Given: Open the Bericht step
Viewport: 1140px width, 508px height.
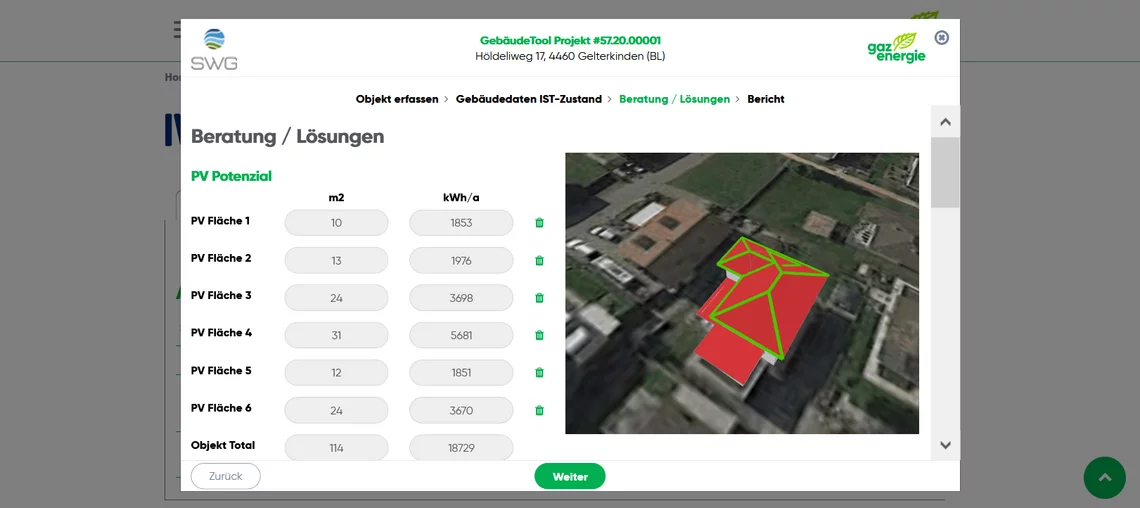Looking at the screenshot, I should [766, 99].
